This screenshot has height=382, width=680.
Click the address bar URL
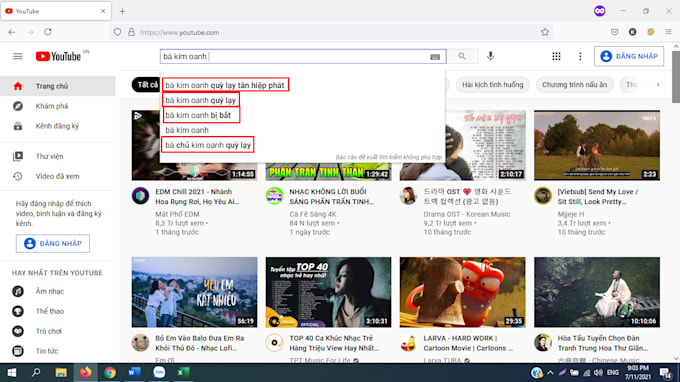tap(180, 33)
